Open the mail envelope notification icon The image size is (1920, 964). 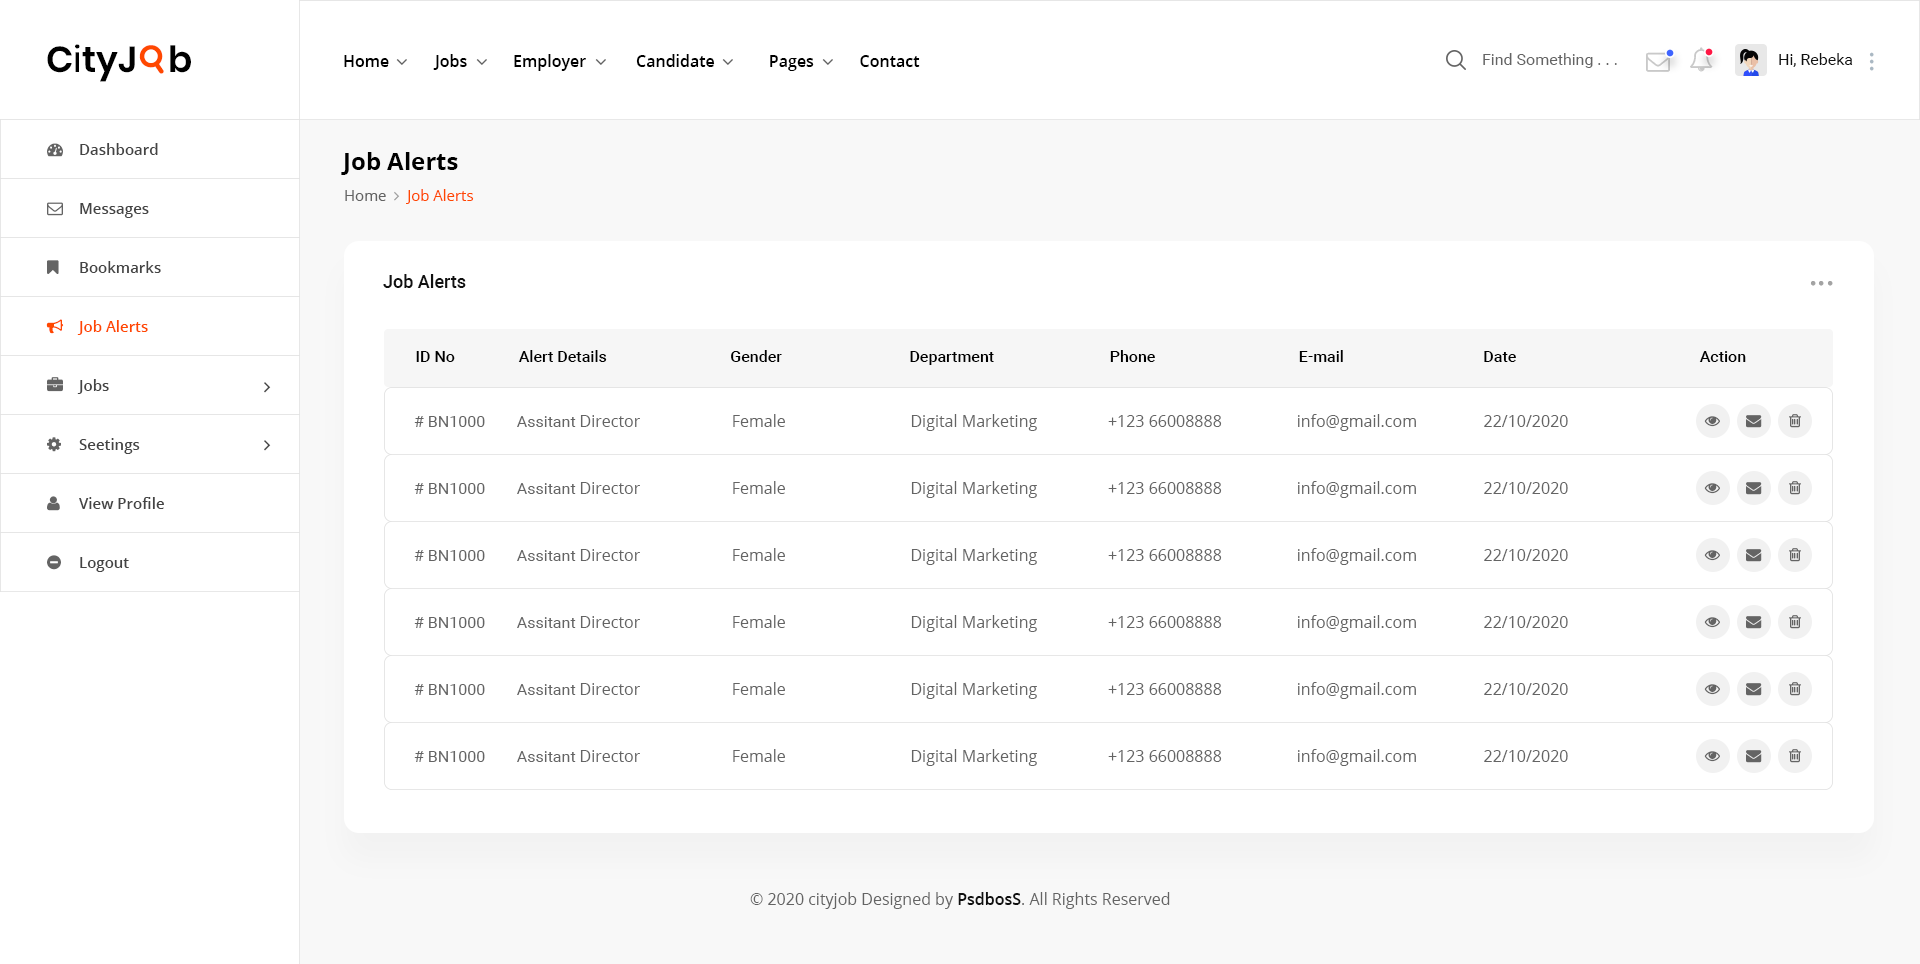[x=1658, y=61]
